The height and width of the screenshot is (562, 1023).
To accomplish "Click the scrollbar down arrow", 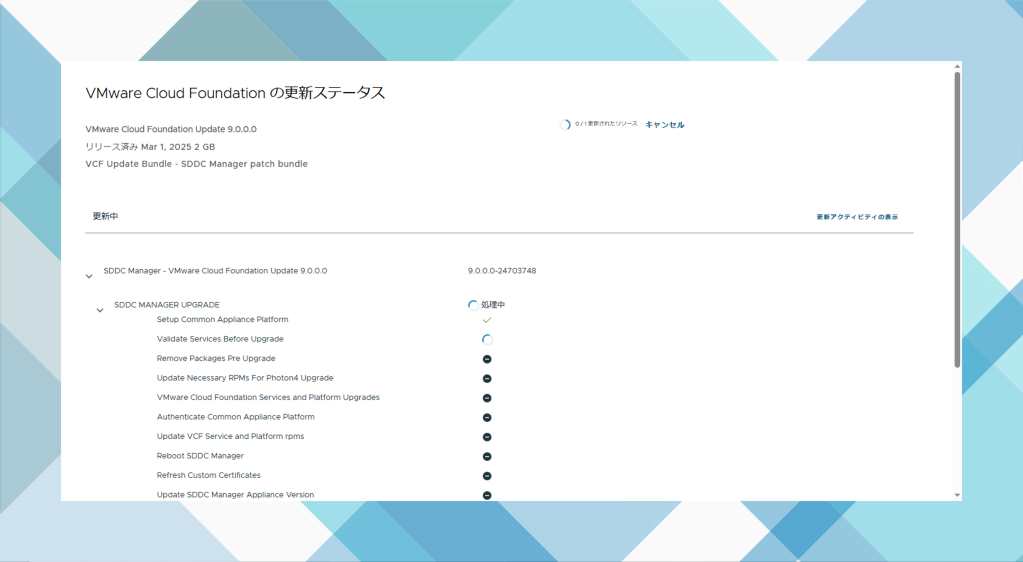I will pos(957,495).
